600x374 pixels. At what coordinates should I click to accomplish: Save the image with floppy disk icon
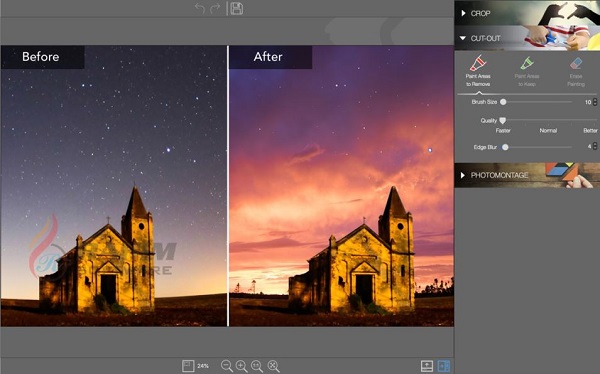coord(236,8)
